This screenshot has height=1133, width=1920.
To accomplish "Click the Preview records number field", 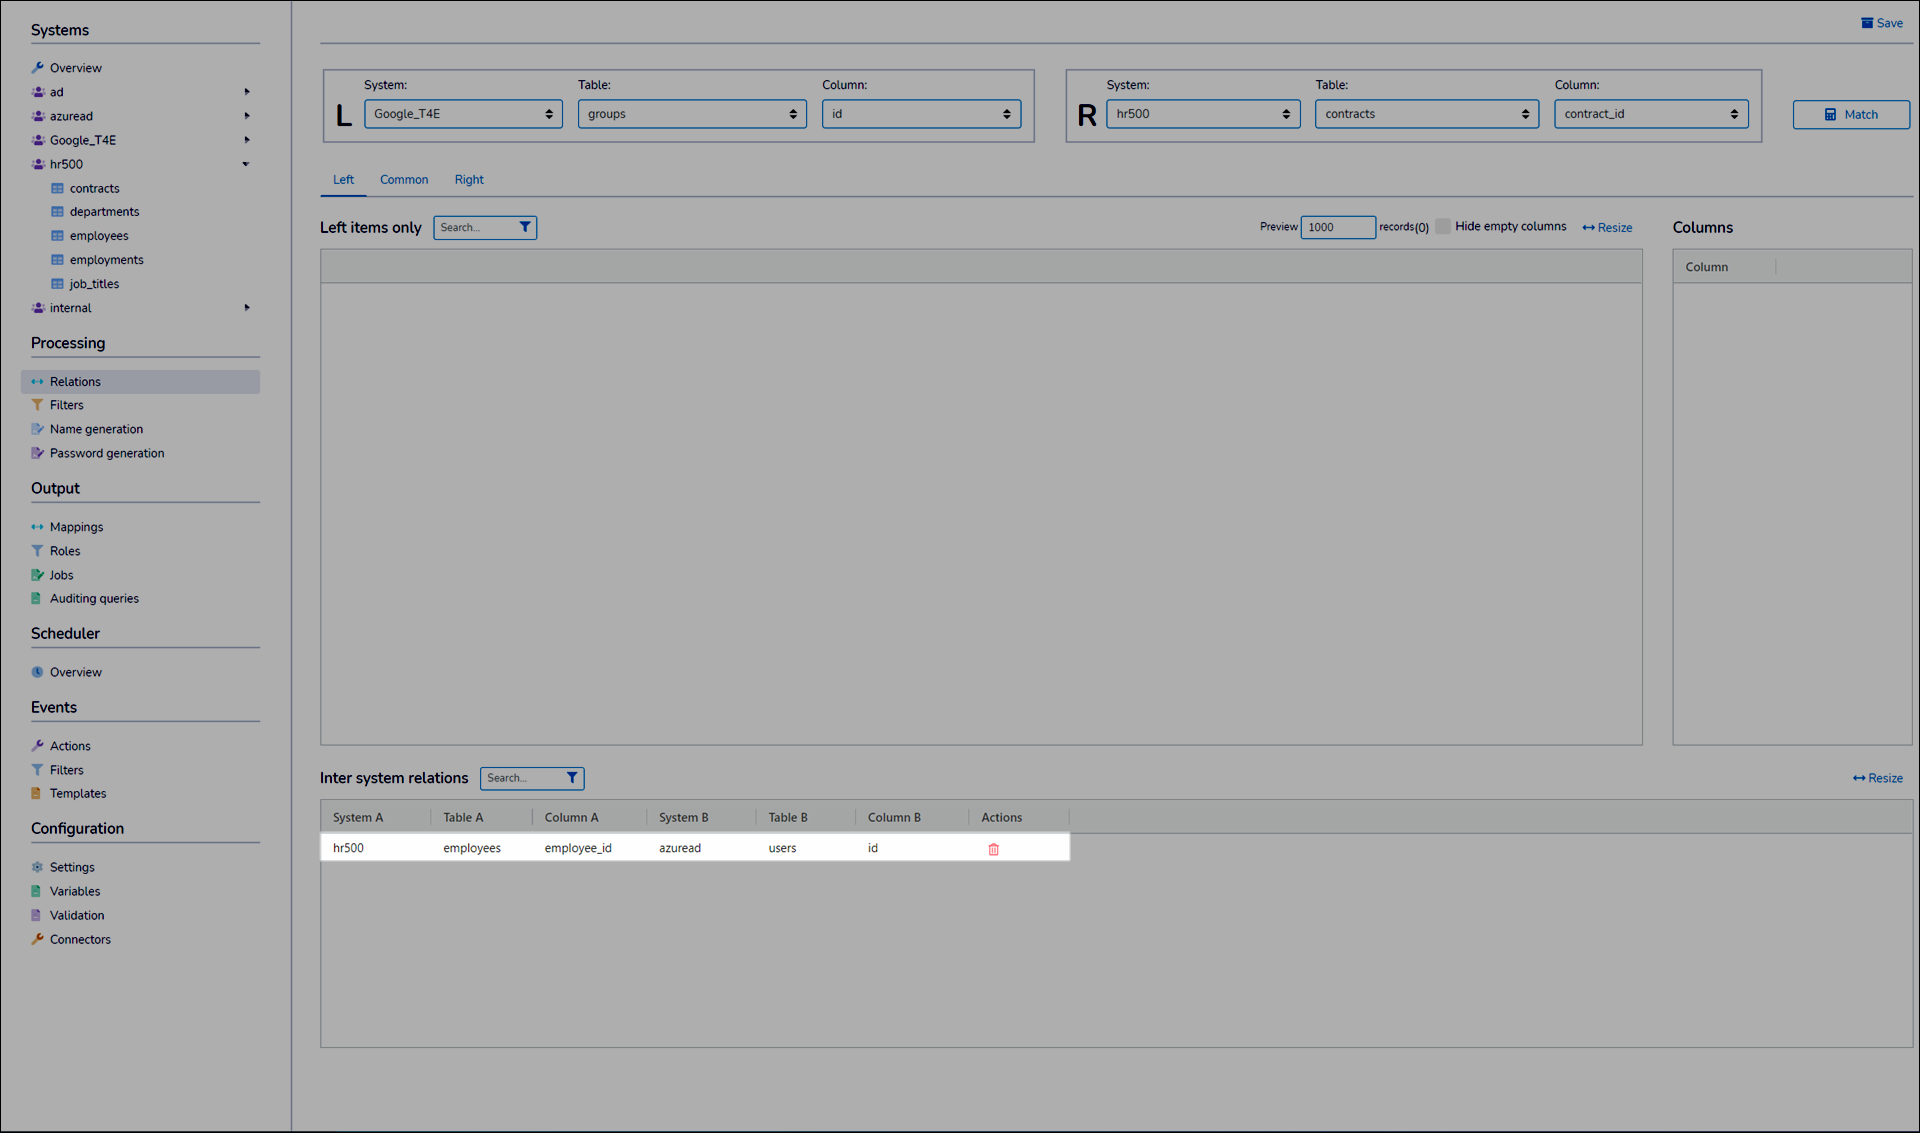I will [1336, 227].
